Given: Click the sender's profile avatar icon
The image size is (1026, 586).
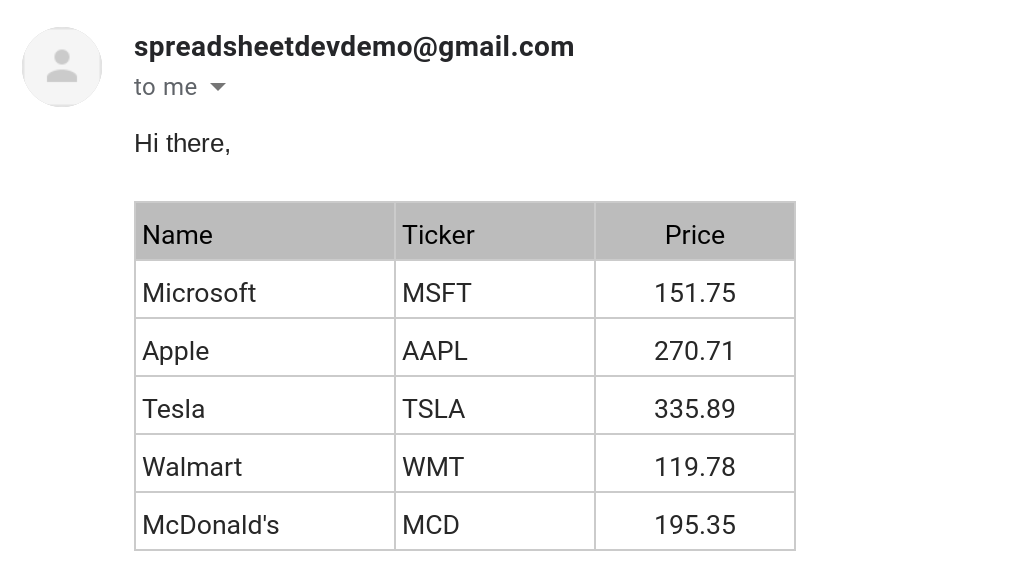Looking at the screenshot, I should pyautogui.click(x=62, y=67).
